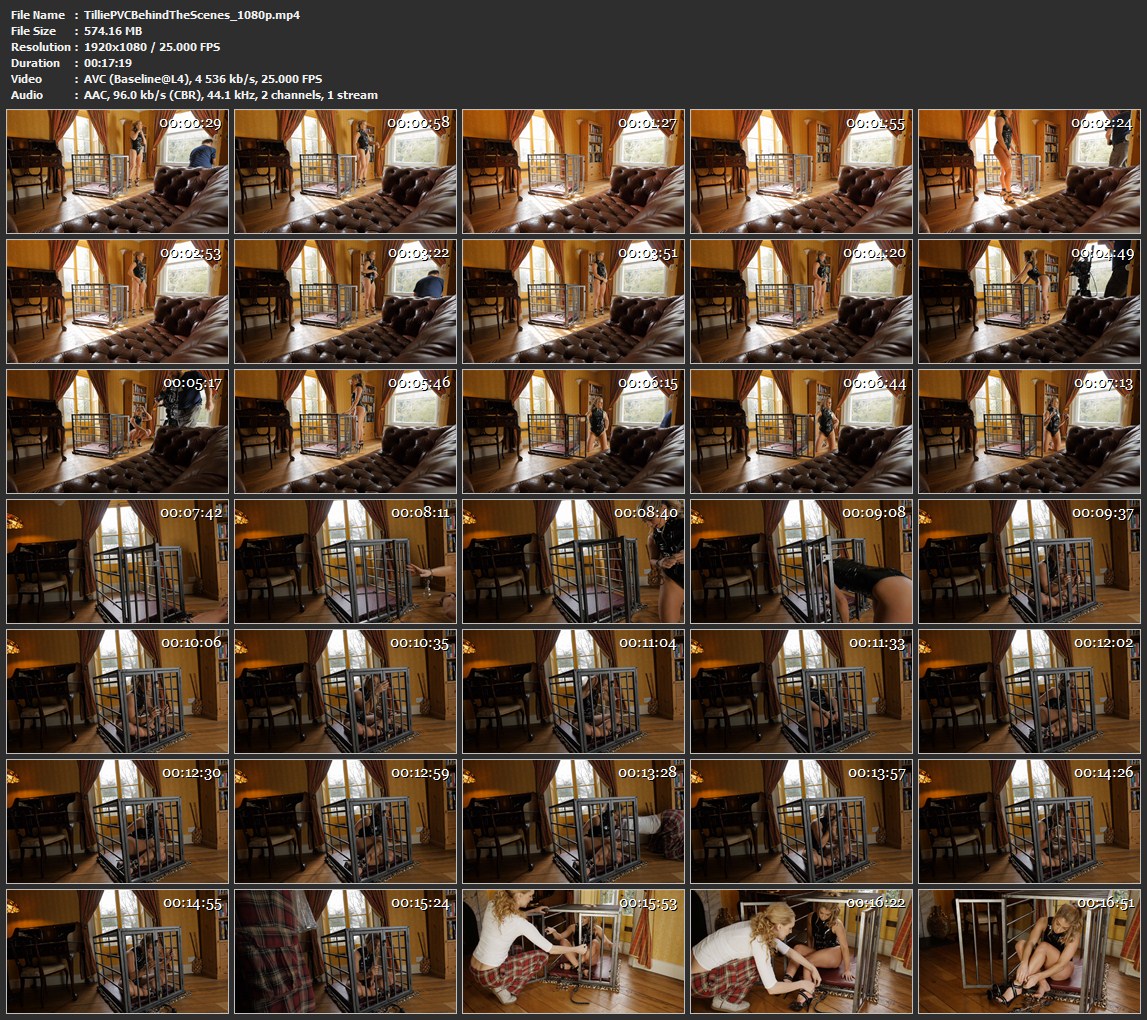Screen dimensions: 1147x1020
Task: Click the 00:09:08 thumbnail
Action: point(802,561)
